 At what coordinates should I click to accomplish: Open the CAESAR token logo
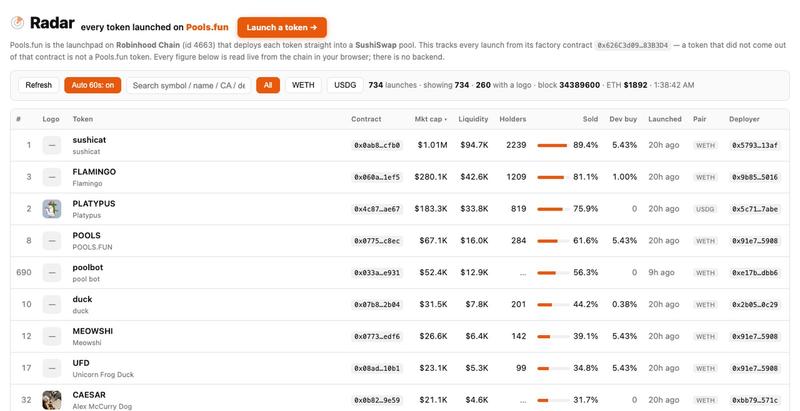(52, 400)
